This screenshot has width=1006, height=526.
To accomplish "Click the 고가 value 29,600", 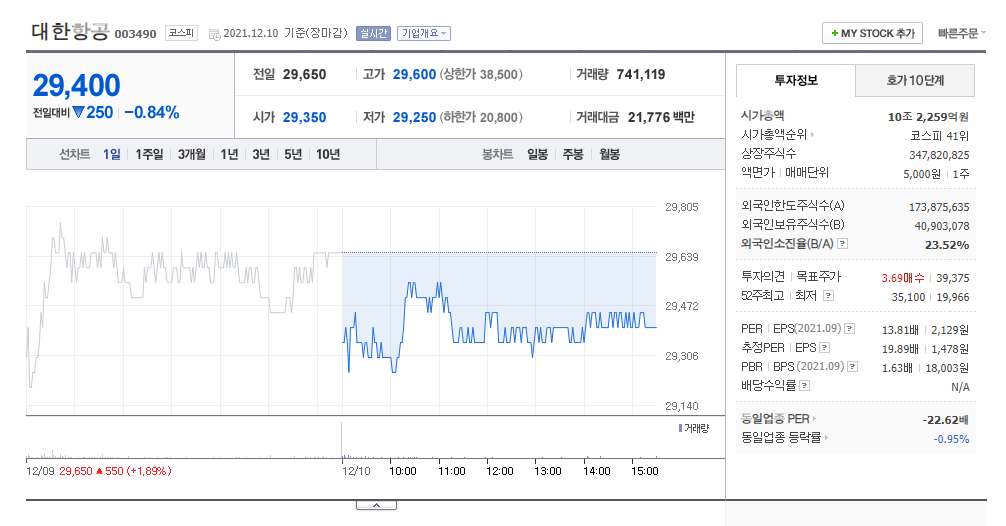I will (x=414, y=74).
